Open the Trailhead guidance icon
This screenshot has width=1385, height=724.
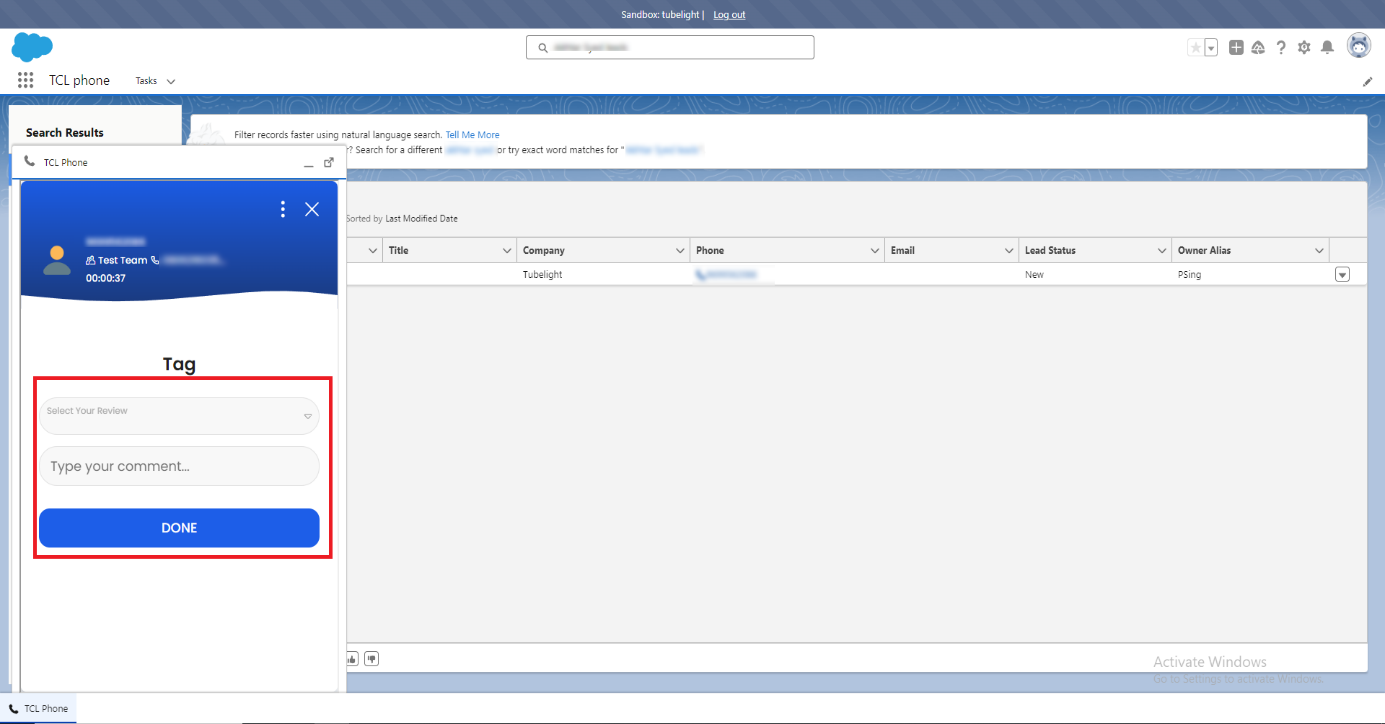(1258, 47)
